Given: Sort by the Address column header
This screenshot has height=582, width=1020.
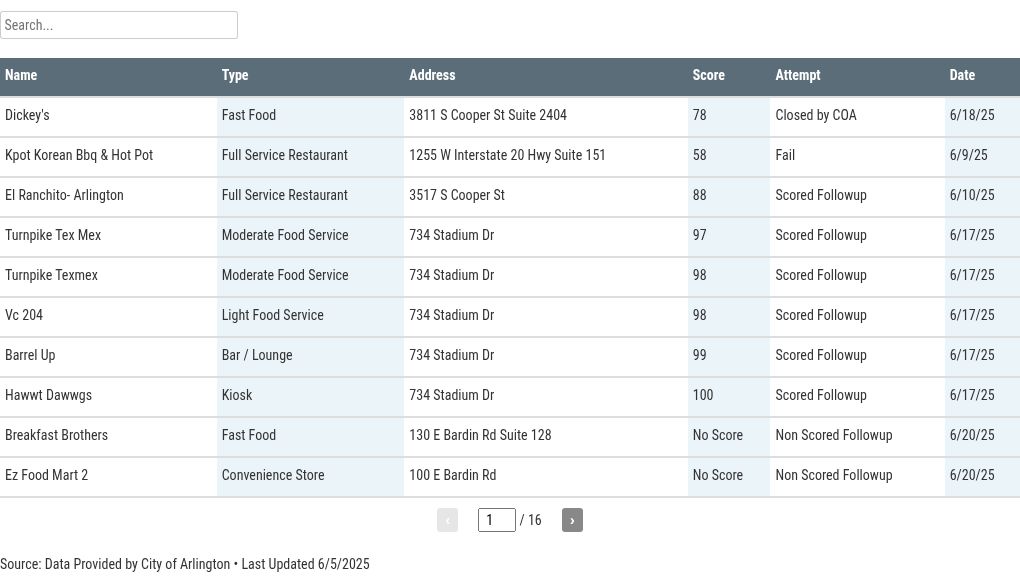Looking at the screenshot, I should (432, 75).
